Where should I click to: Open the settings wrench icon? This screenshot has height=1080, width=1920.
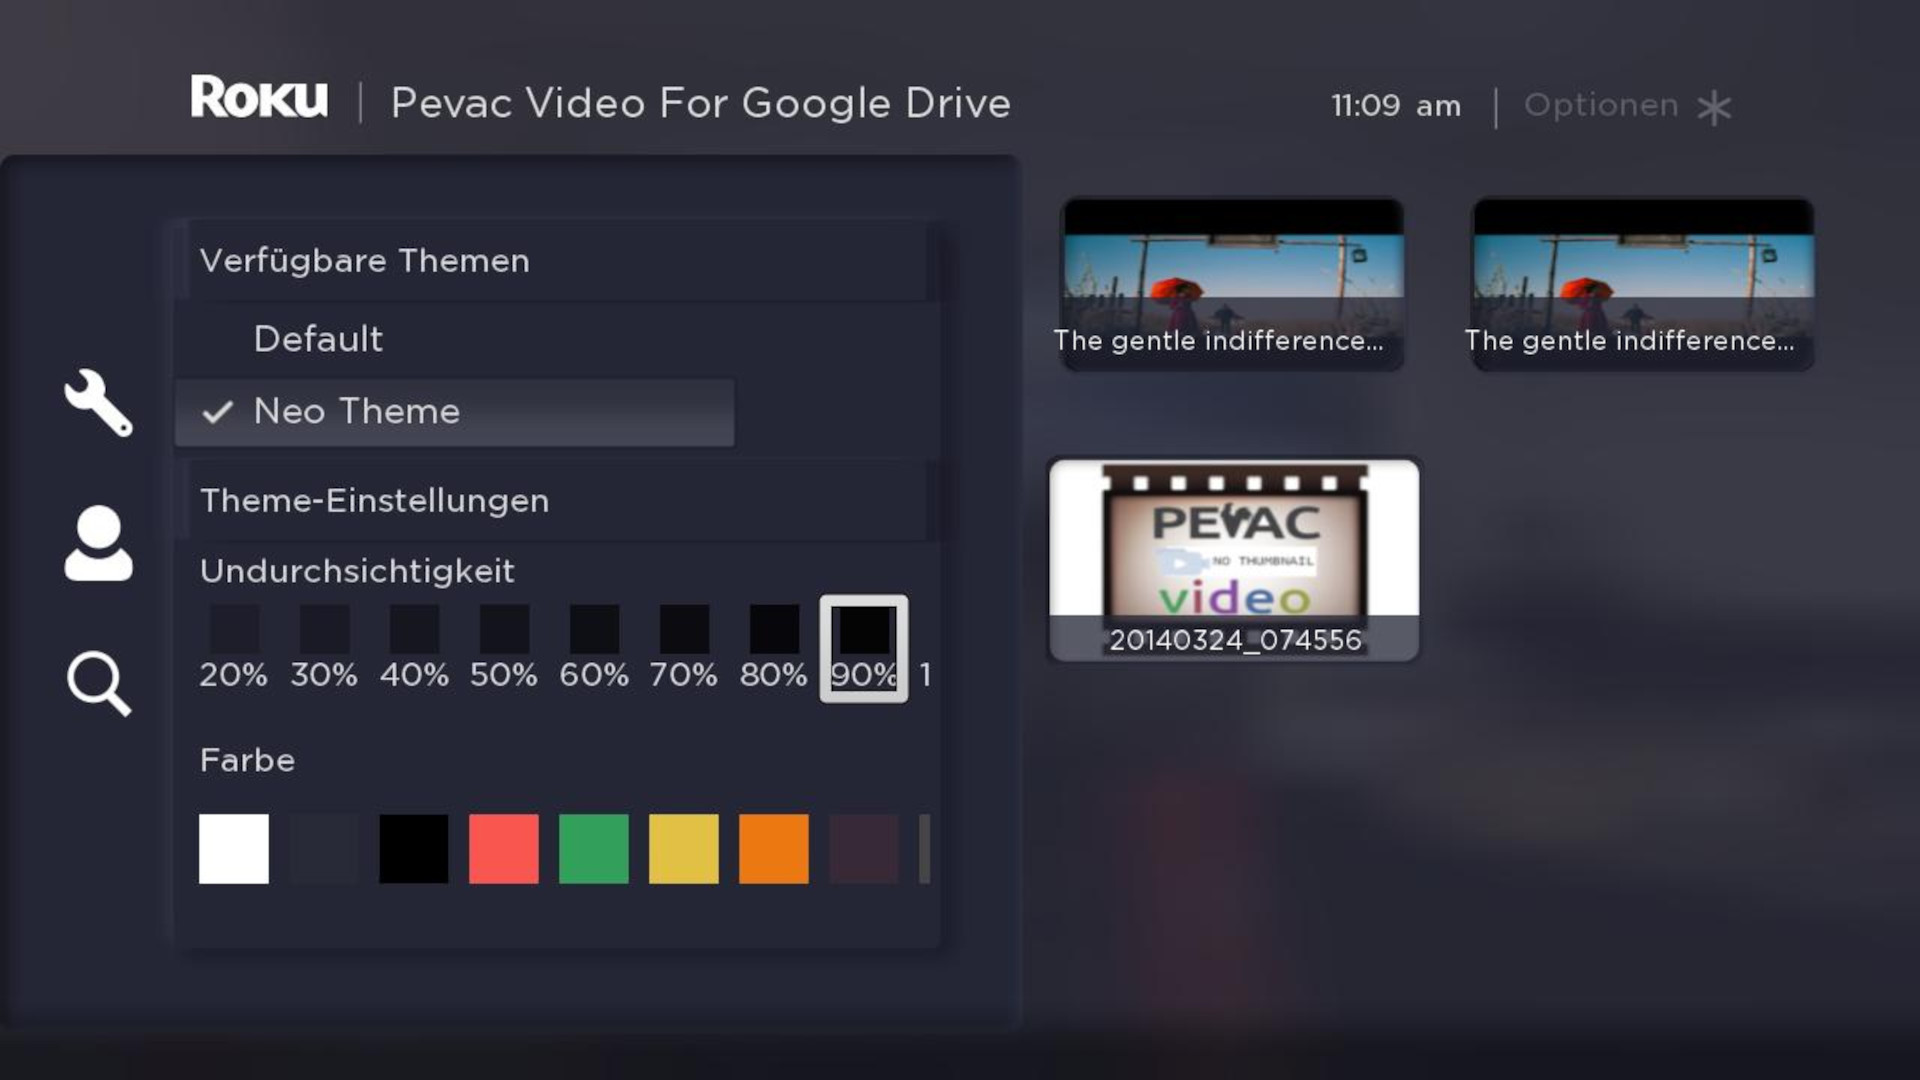[x=98, y=403]
